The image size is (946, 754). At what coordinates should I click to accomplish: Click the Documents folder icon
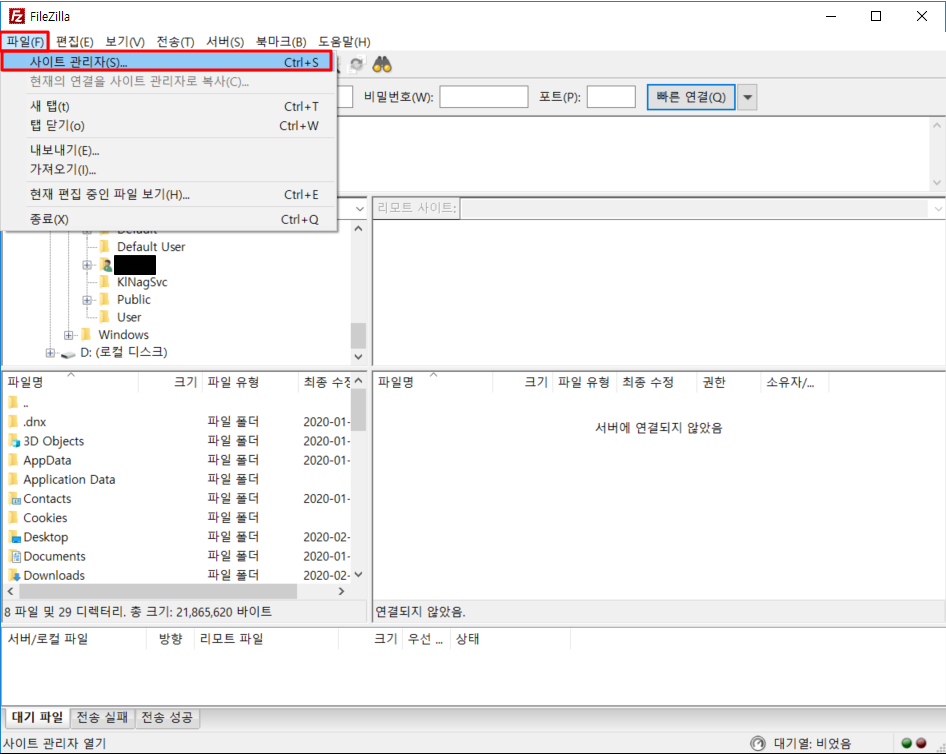coord(14,556)
